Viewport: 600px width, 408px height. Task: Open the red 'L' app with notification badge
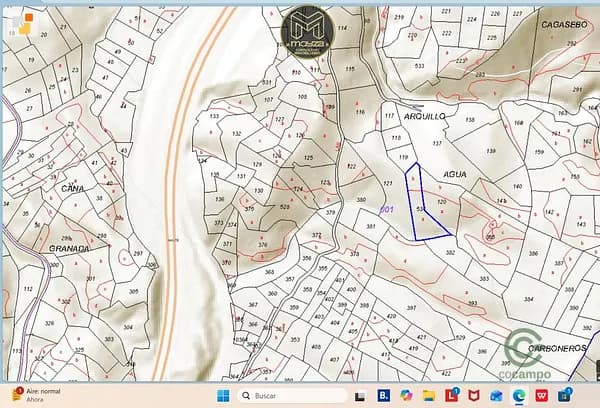[x=451, y=395]
